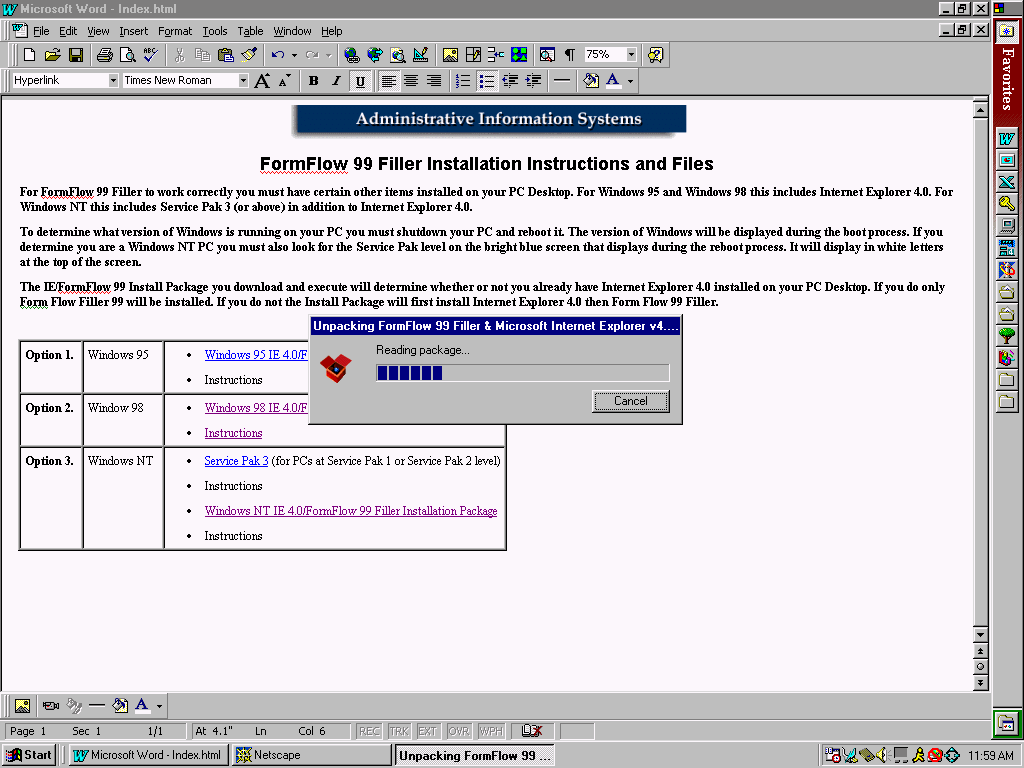Screen dimensions: 1024x768
Task: Click the Office Assistant help icon
Action: [x=655, y=55]
